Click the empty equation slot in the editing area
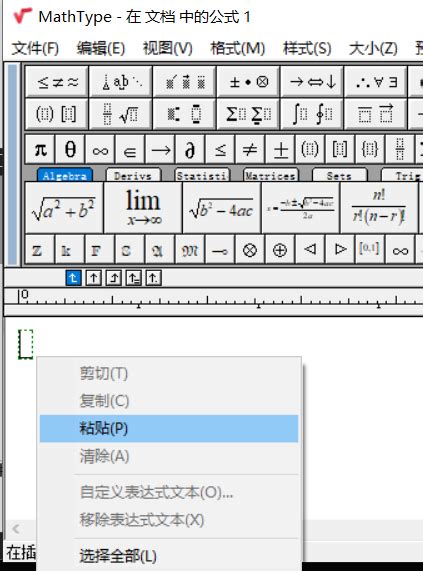 (x=26, y=344)
